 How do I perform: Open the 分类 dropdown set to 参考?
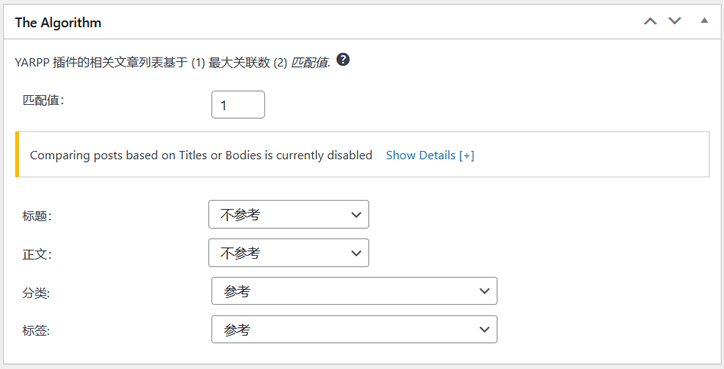[x=354, y=291]
